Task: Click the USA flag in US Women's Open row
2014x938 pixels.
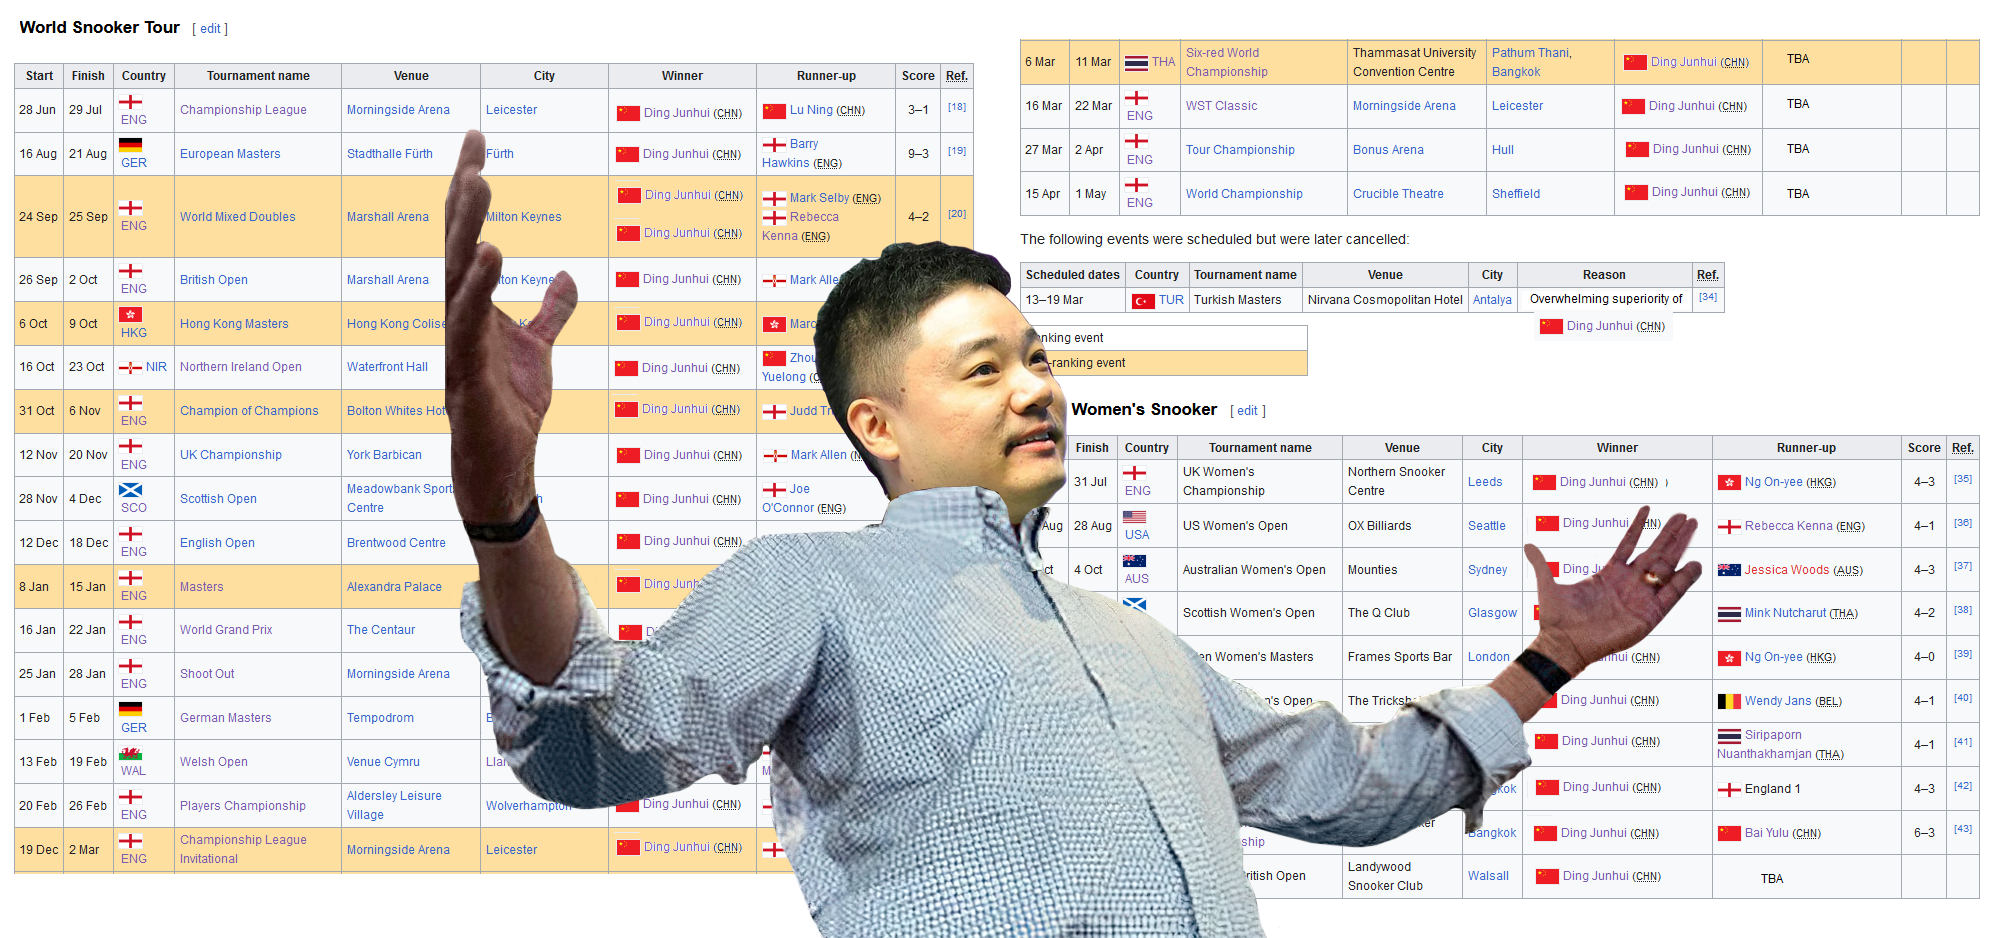Action: [1134, 517]
